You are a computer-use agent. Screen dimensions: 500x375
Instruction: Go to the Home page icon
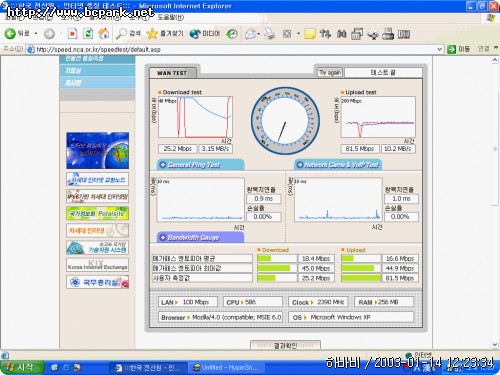(104, 34)
